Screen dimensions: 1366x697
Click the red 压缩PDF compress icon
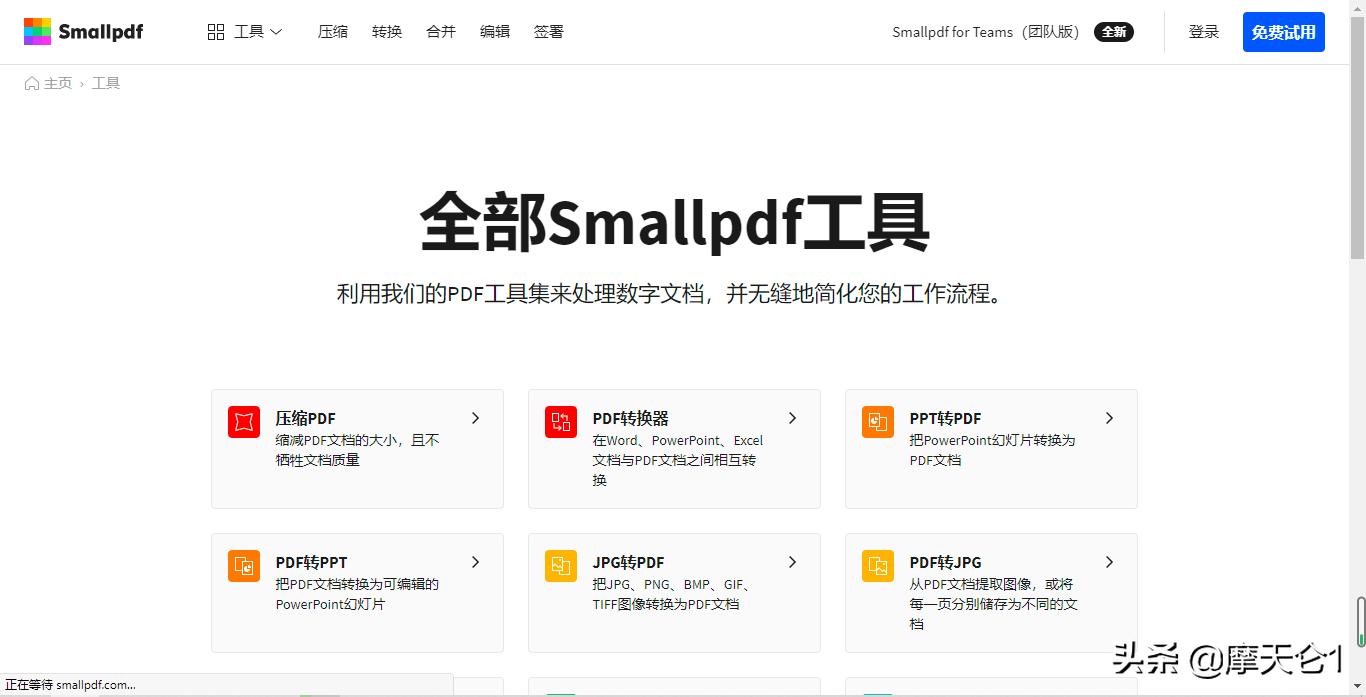coord(244,422)
